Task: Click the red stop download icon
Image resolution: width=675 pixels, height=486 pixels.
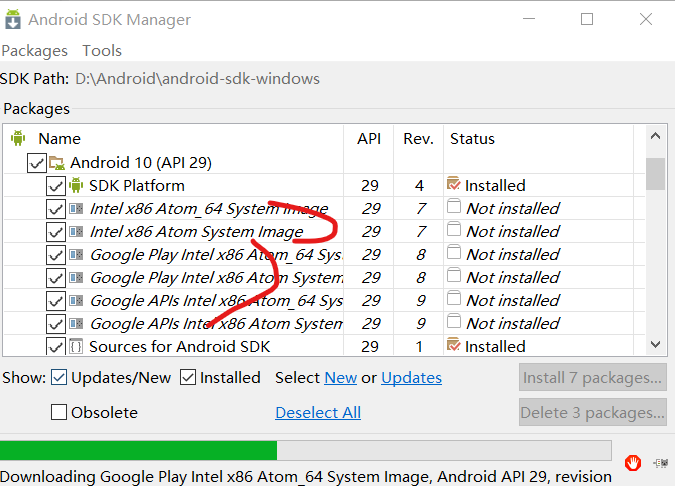Action: (632, 462)
